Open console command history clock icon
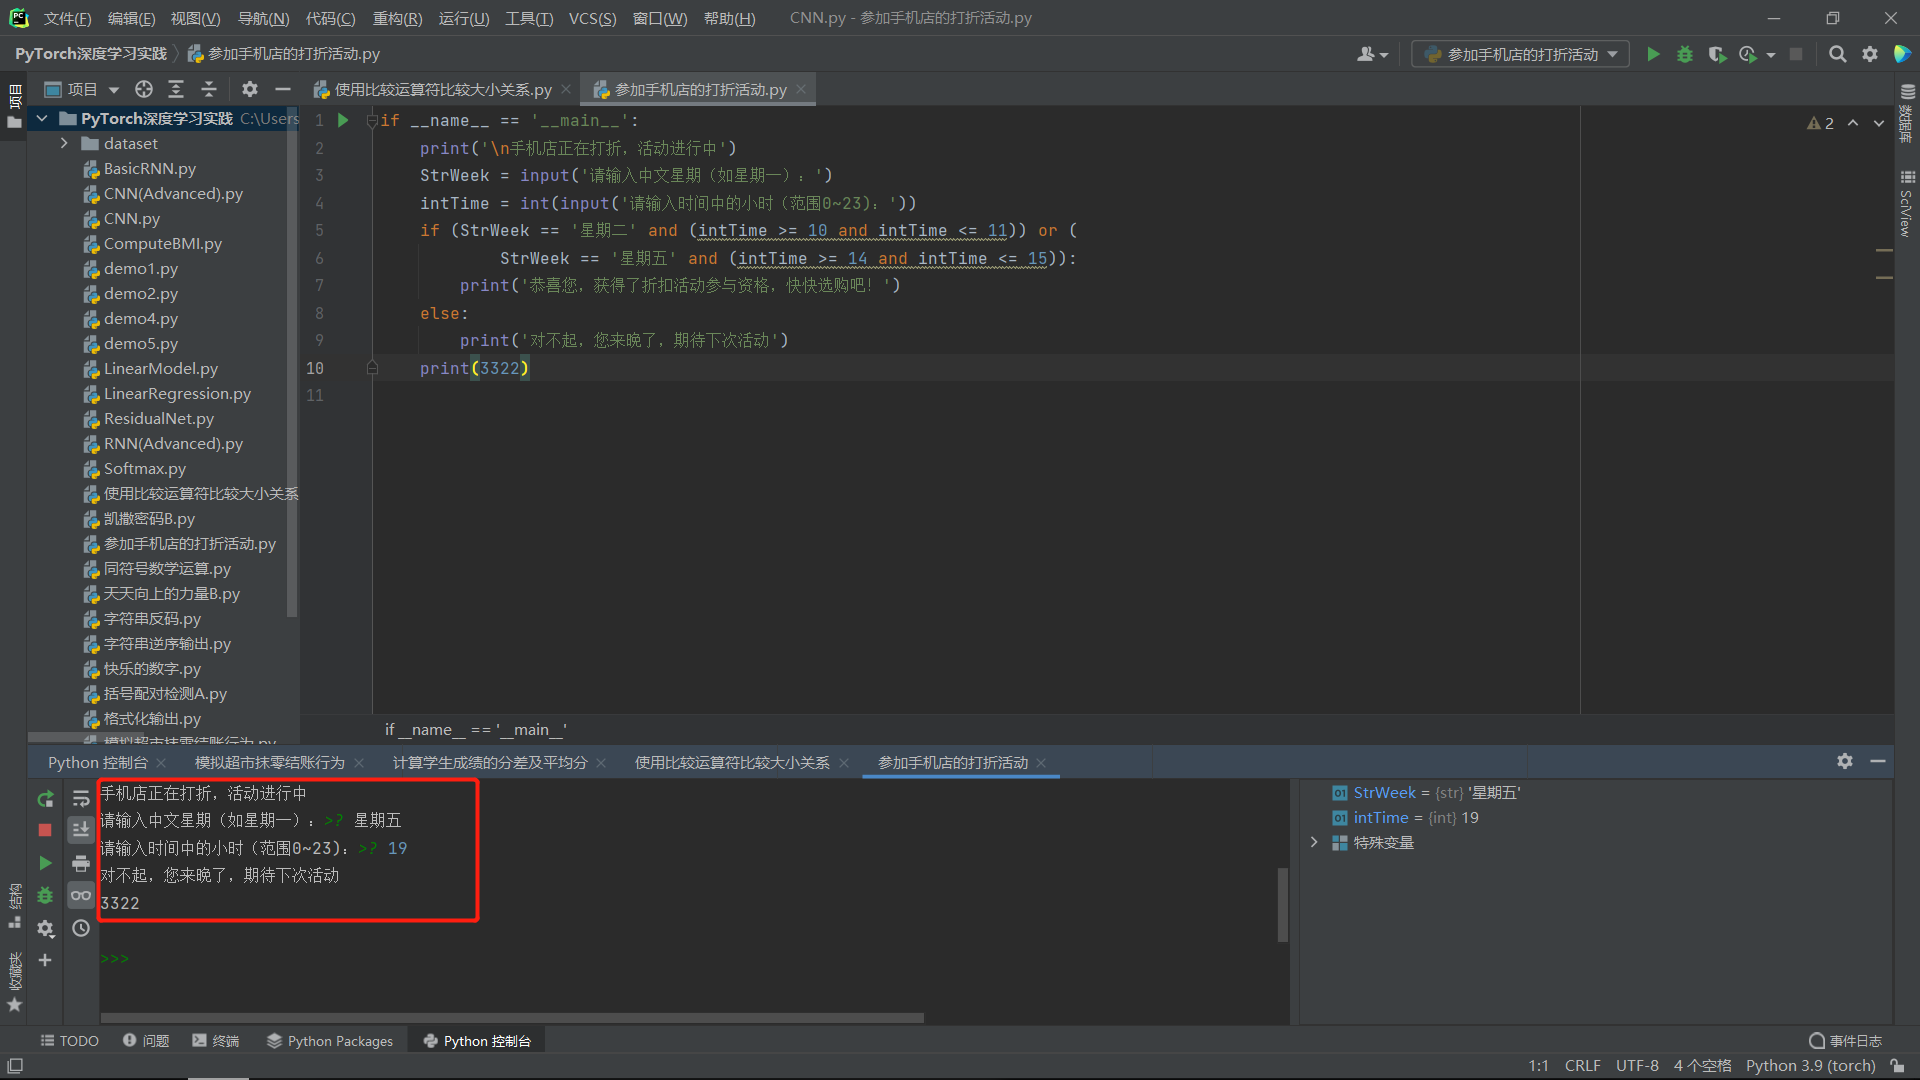The height and width of the screenshot is (1080, 1920). point(81,928)
